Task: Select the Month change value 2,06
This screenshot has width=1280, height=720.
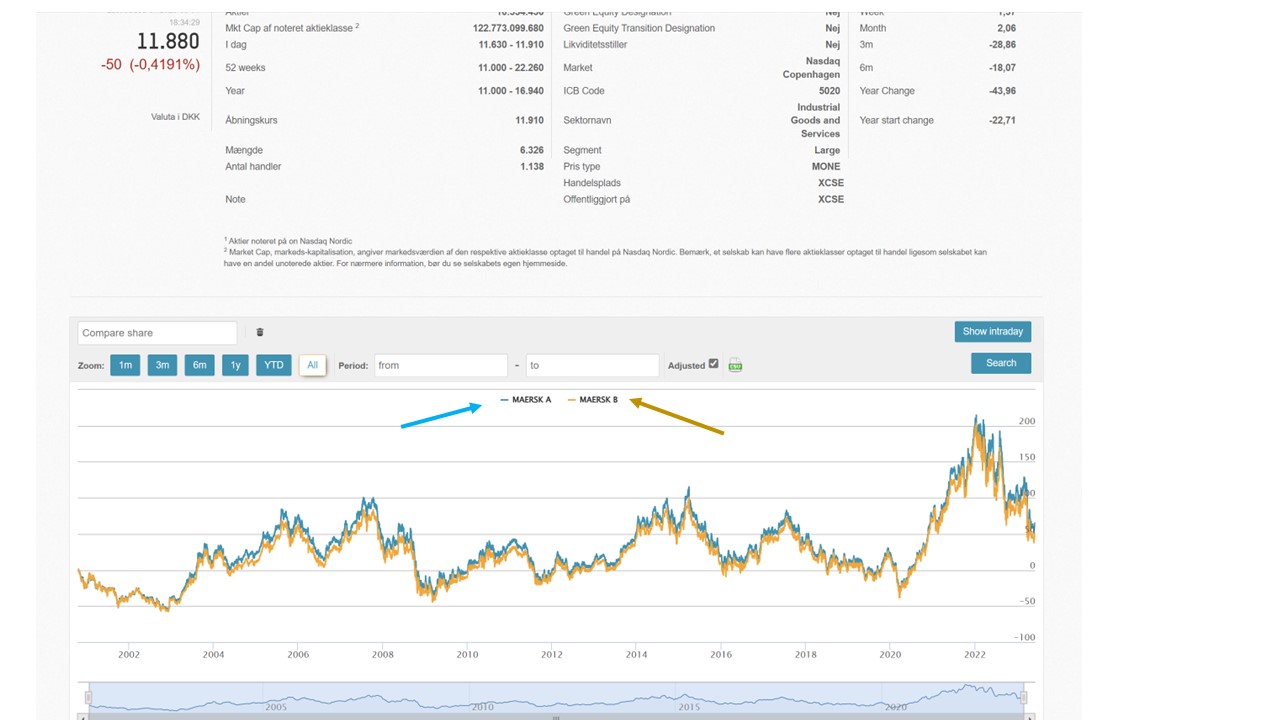Action: (1007, 28)
